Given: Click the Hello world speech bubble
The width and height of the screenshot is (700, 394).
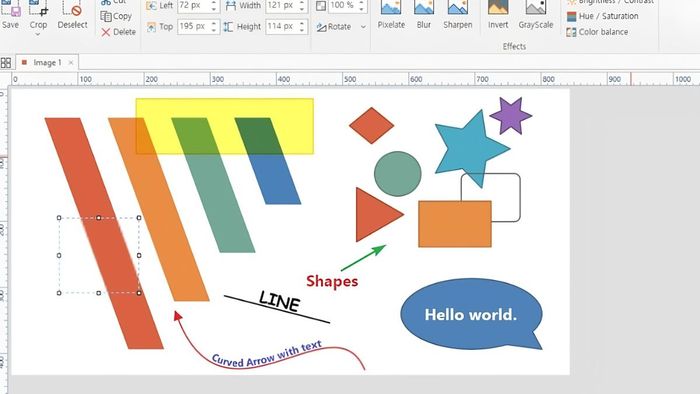Looking at the screenshot, I should point(471,314).
